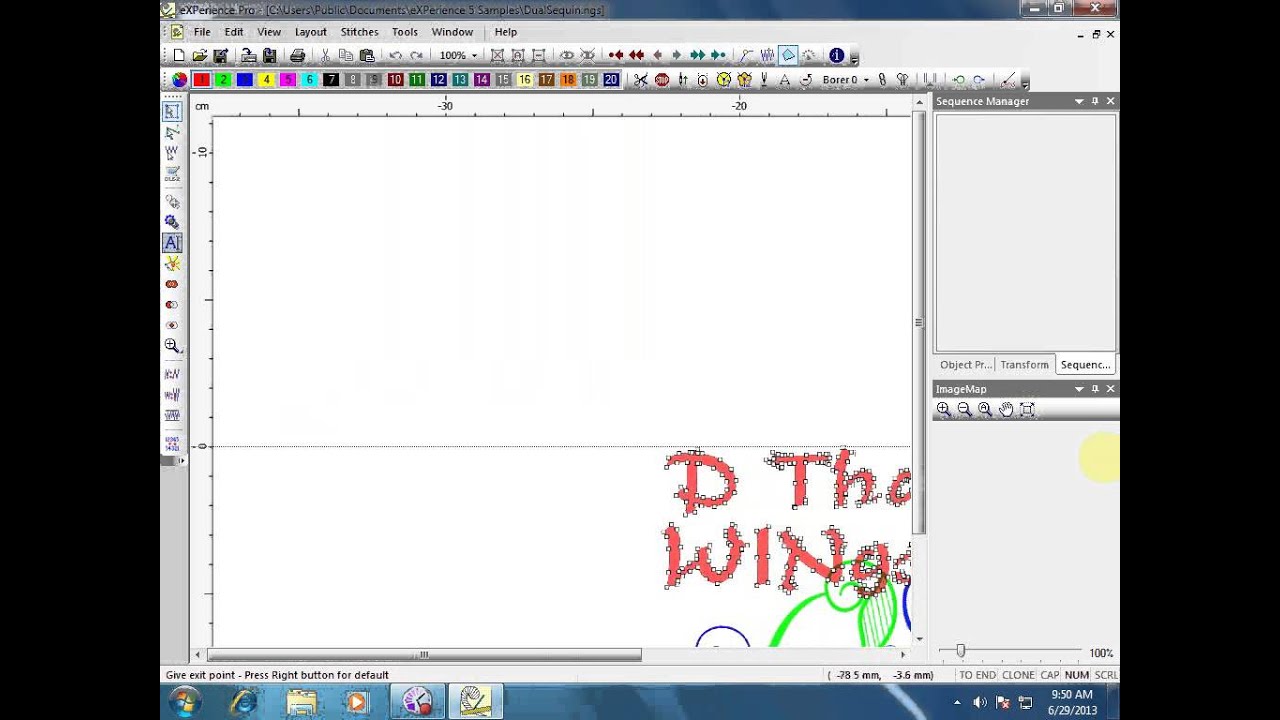Select orange color swatch 18

tap(568, 80)
